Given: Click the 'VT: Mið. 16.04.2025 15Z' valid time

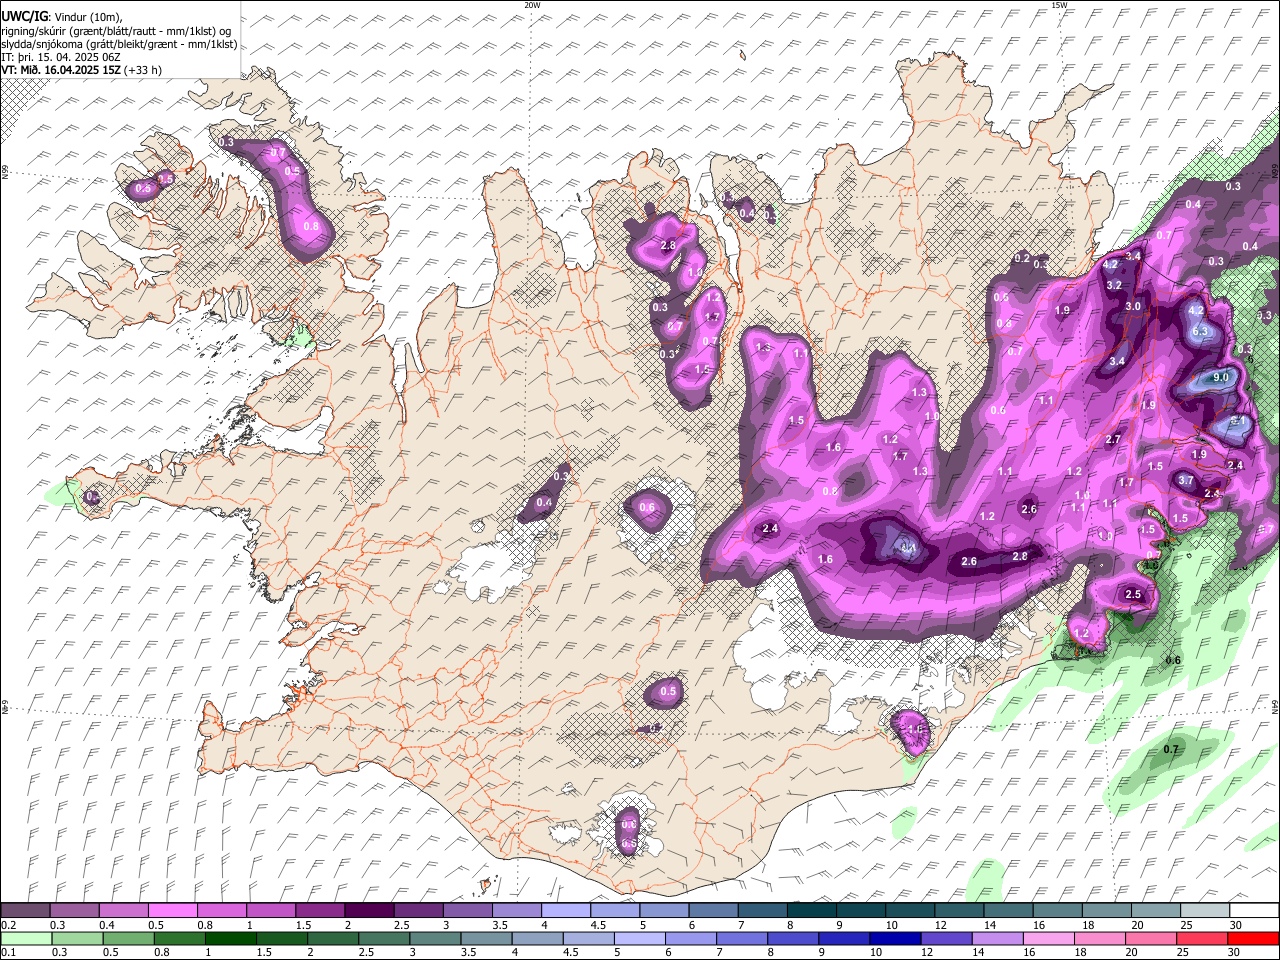Looking at the screenshot, I should tap(62, 70).
